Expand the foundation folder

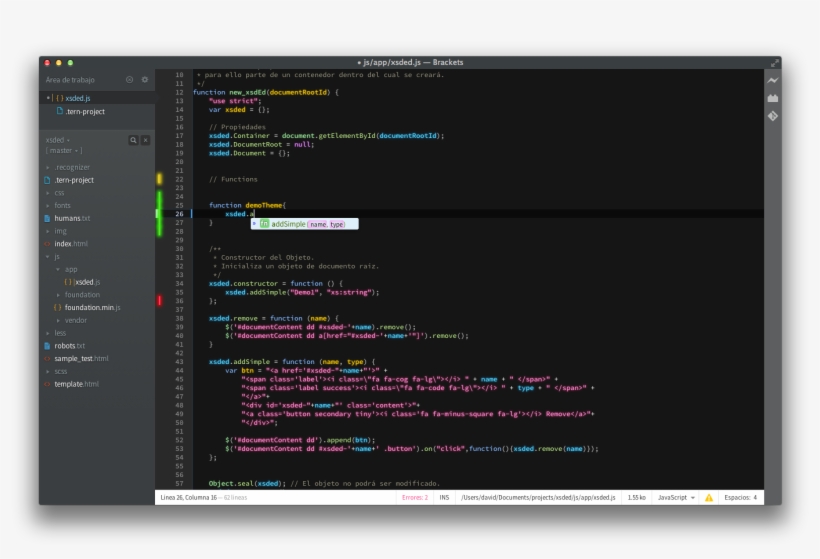(58, 295)
